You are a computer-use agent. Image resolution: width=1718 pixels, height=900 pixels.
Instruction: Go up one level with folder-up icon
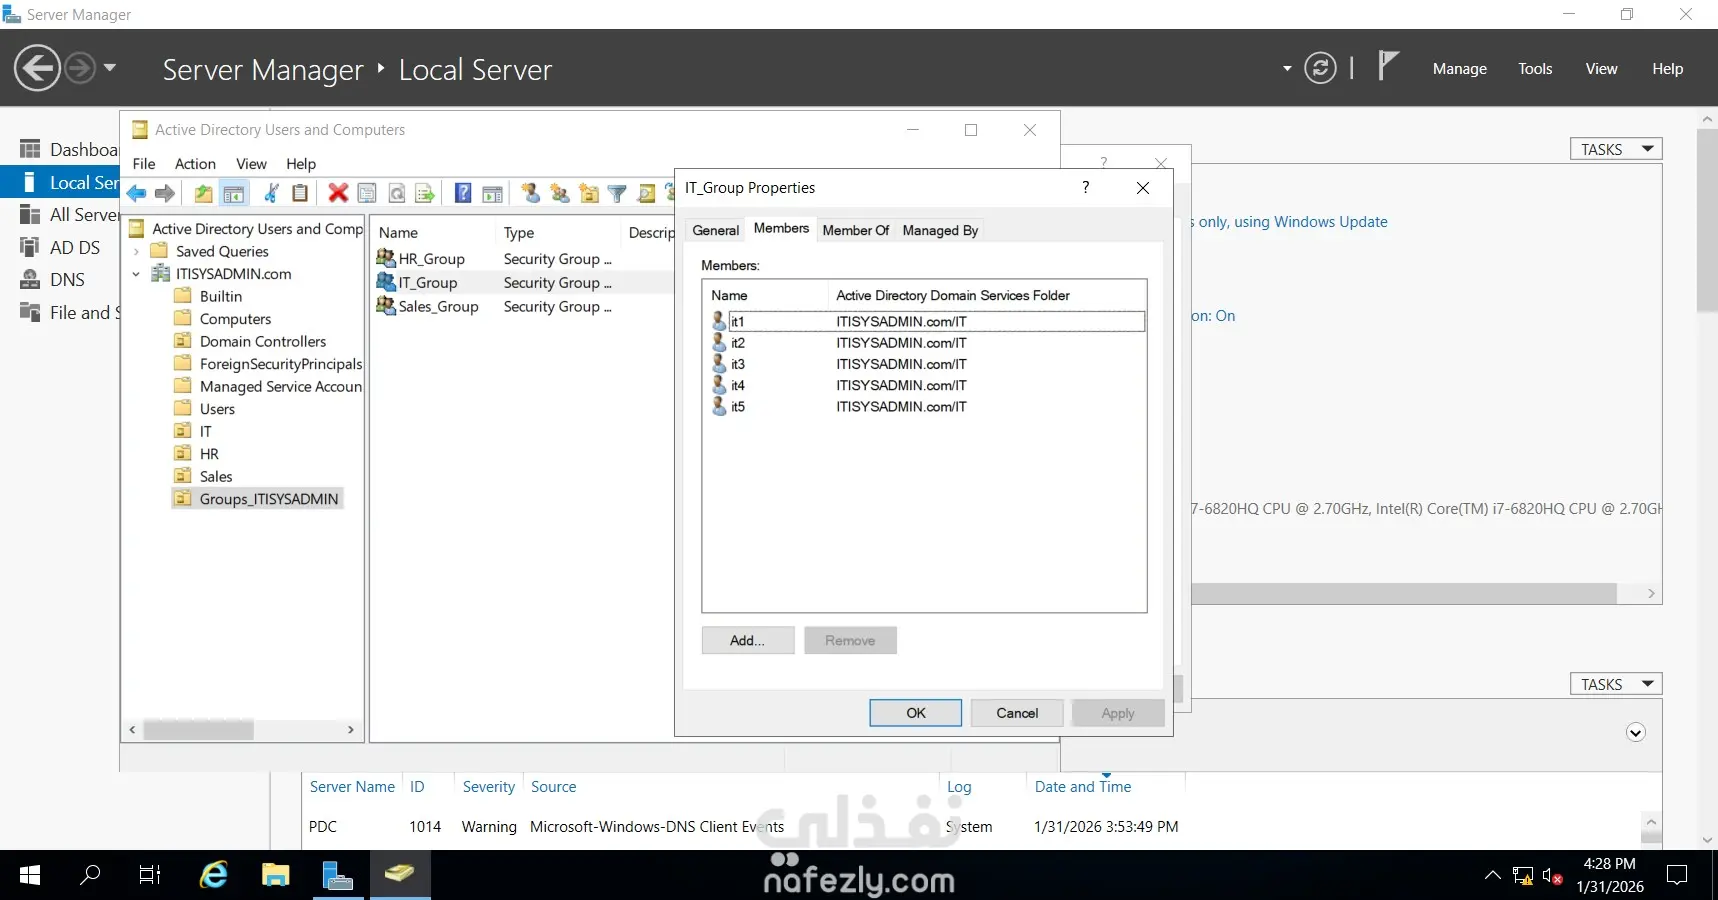pyautogui.click(x=204, y=194)
